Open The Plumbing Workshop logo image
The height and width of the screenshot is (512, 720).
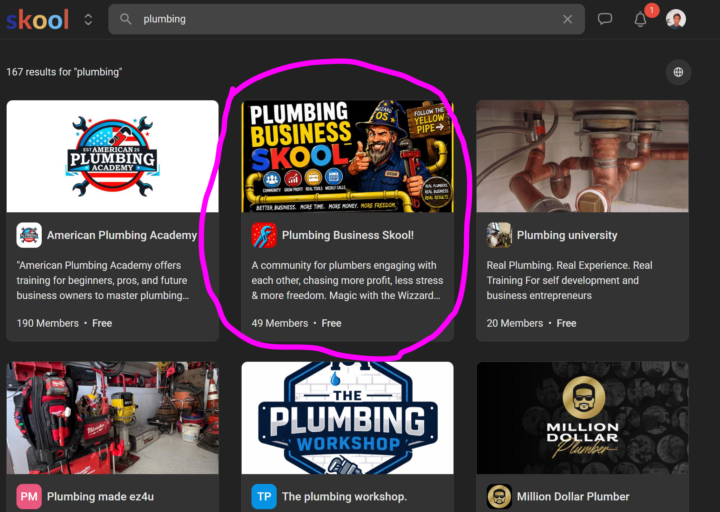pos(348,418)
